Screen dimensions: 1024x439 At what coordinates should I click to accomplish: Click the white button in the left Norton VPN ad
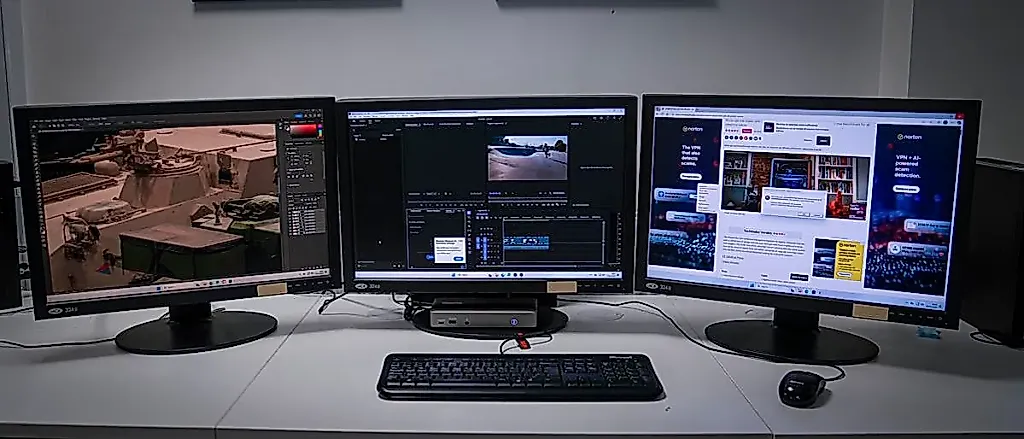pyautogui.click(x=691, y=176)
